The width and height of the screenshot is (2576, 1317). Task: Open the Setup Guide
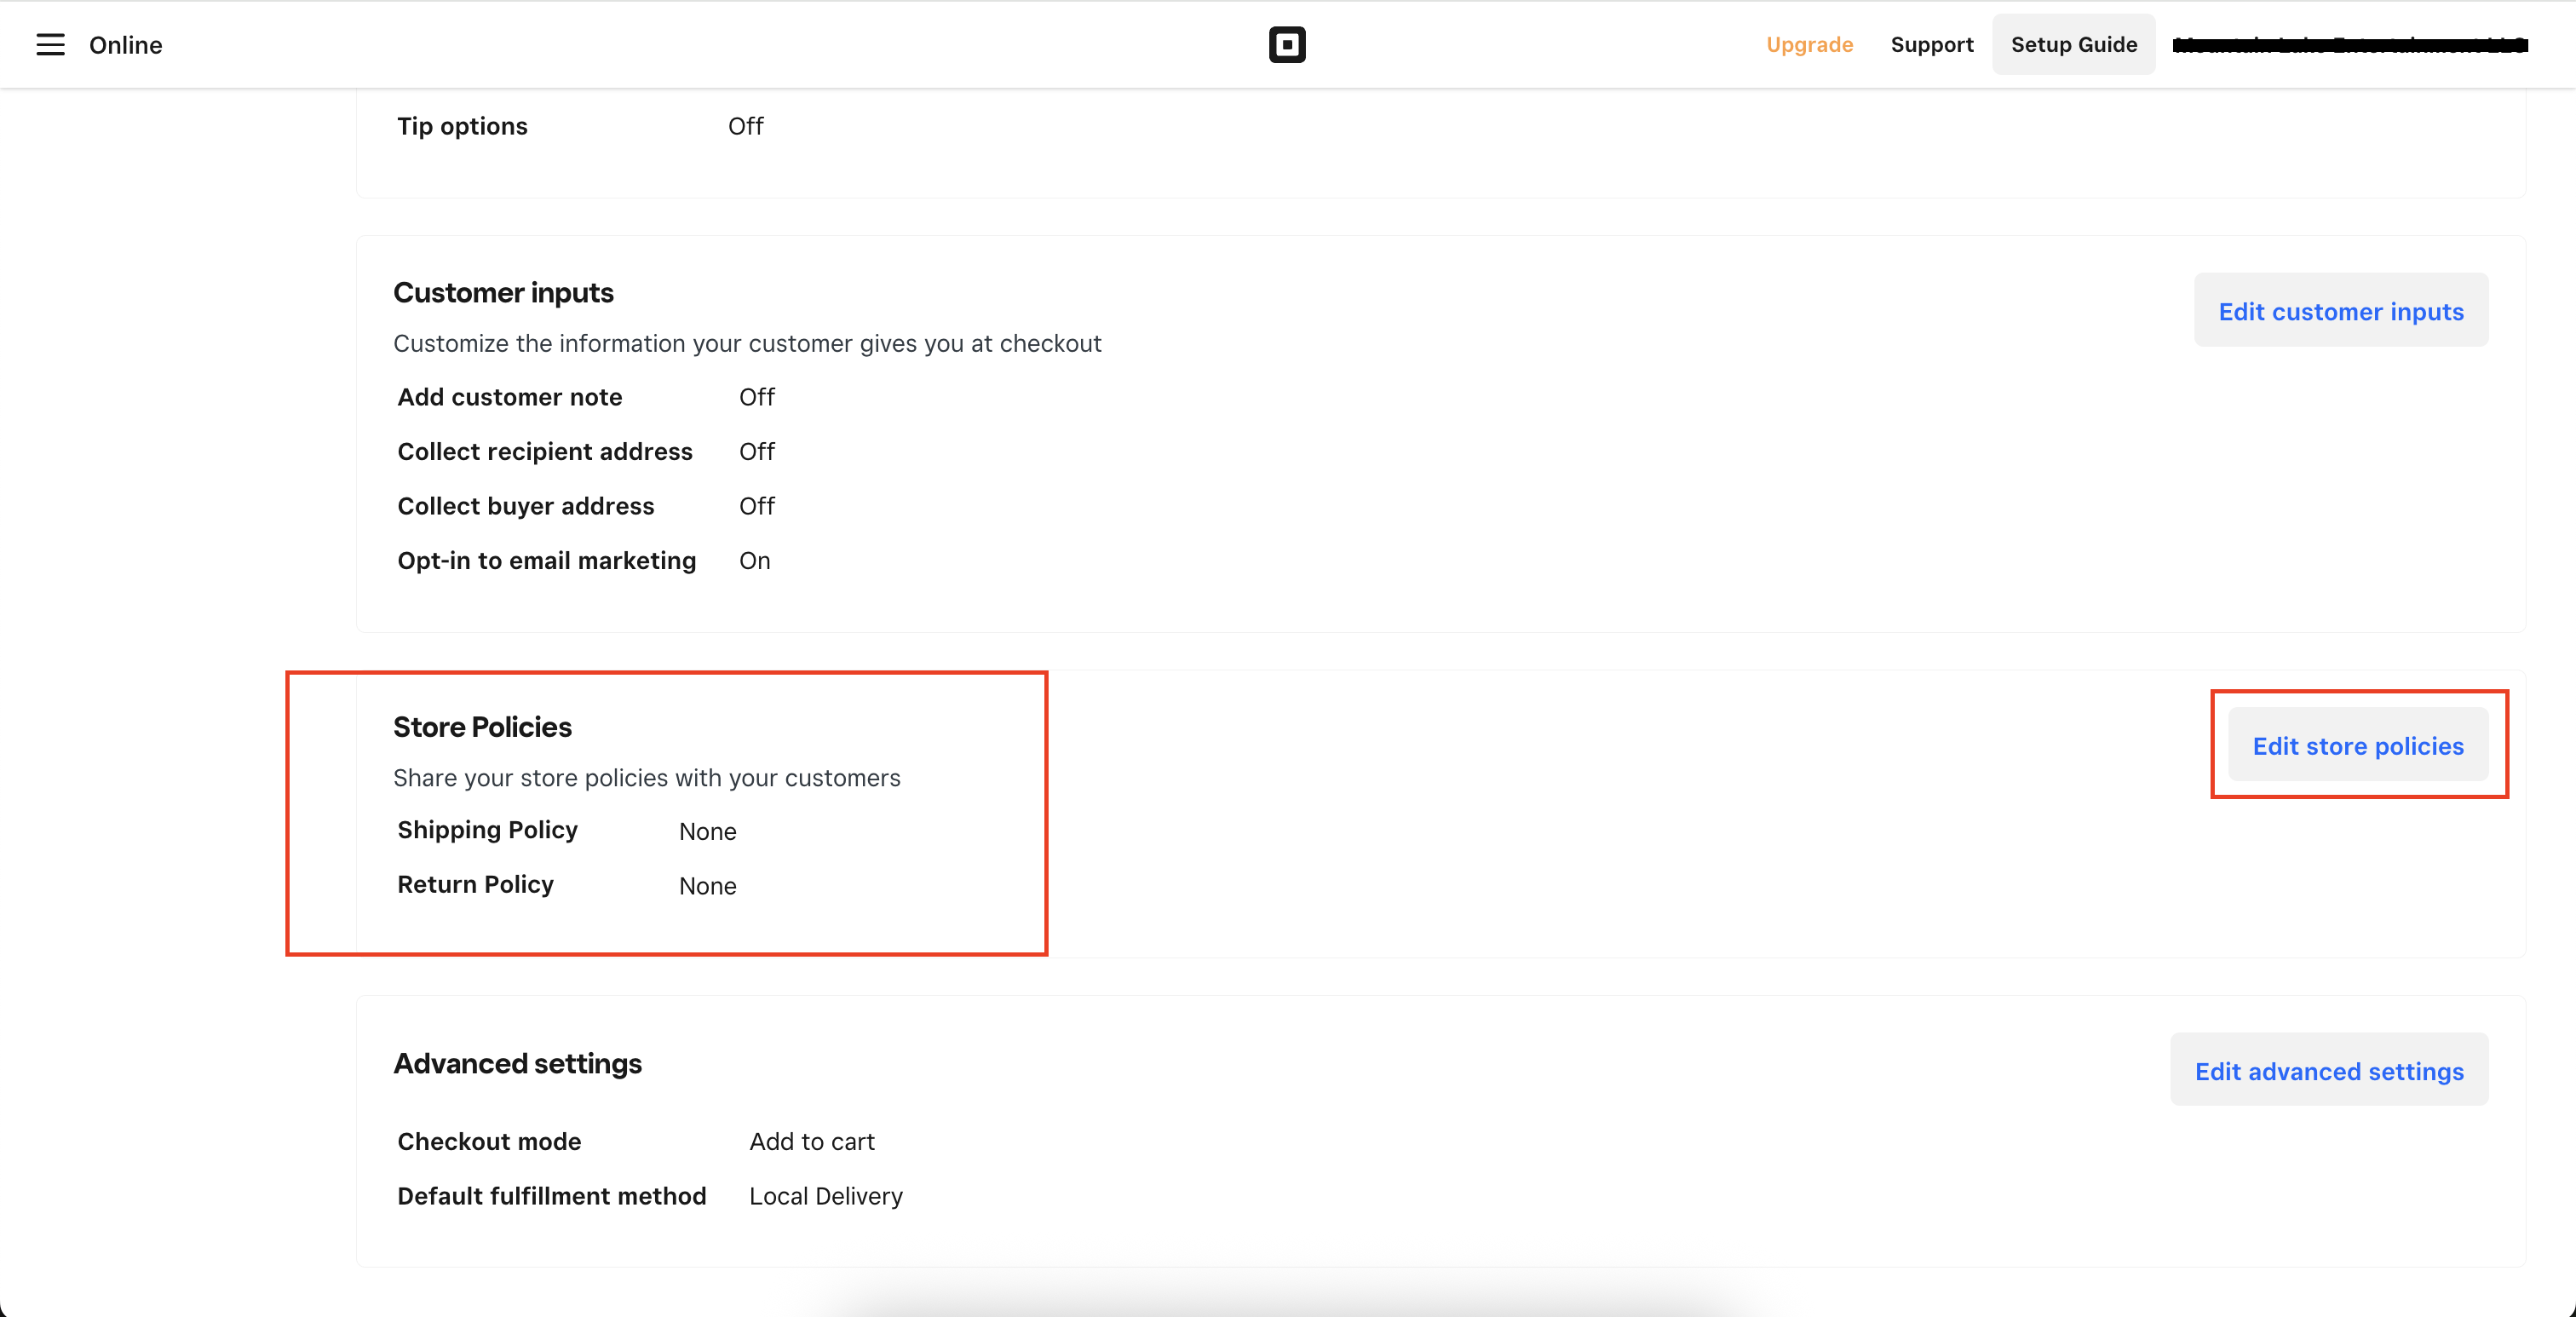pyautogui.click(x=2073, y=44)
